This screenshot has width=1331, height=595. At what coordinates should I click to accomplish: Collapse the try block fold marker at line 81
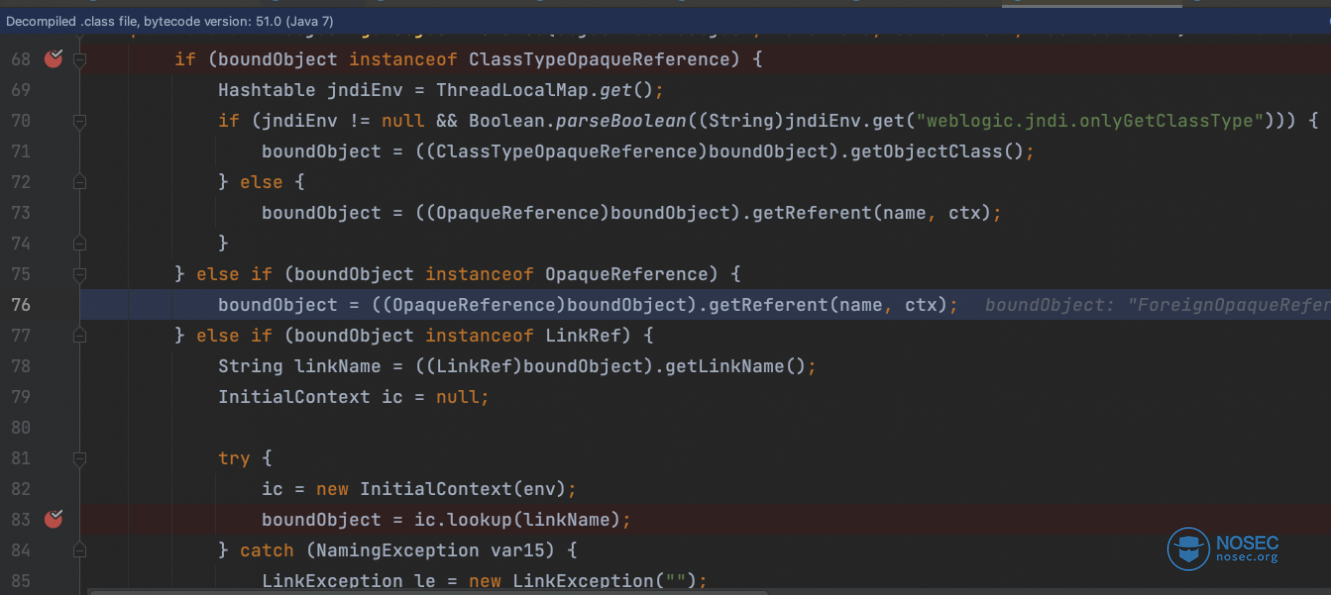(80, 458)
